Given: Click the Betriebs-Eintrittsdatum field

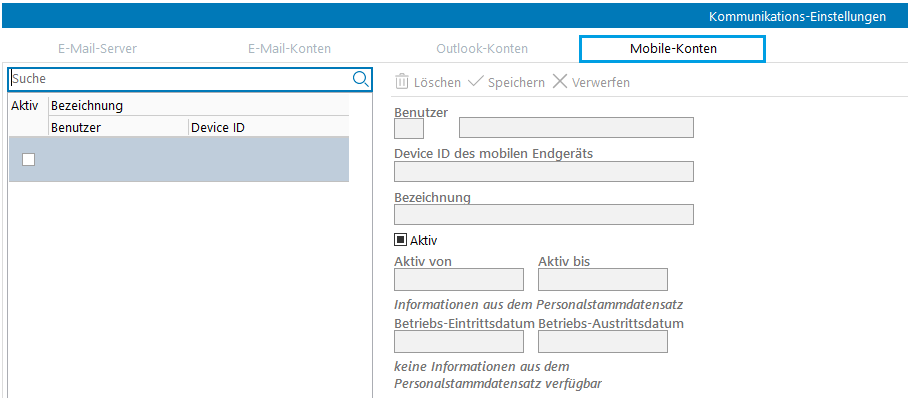Looking at the screenshot, I should [459, 342].
